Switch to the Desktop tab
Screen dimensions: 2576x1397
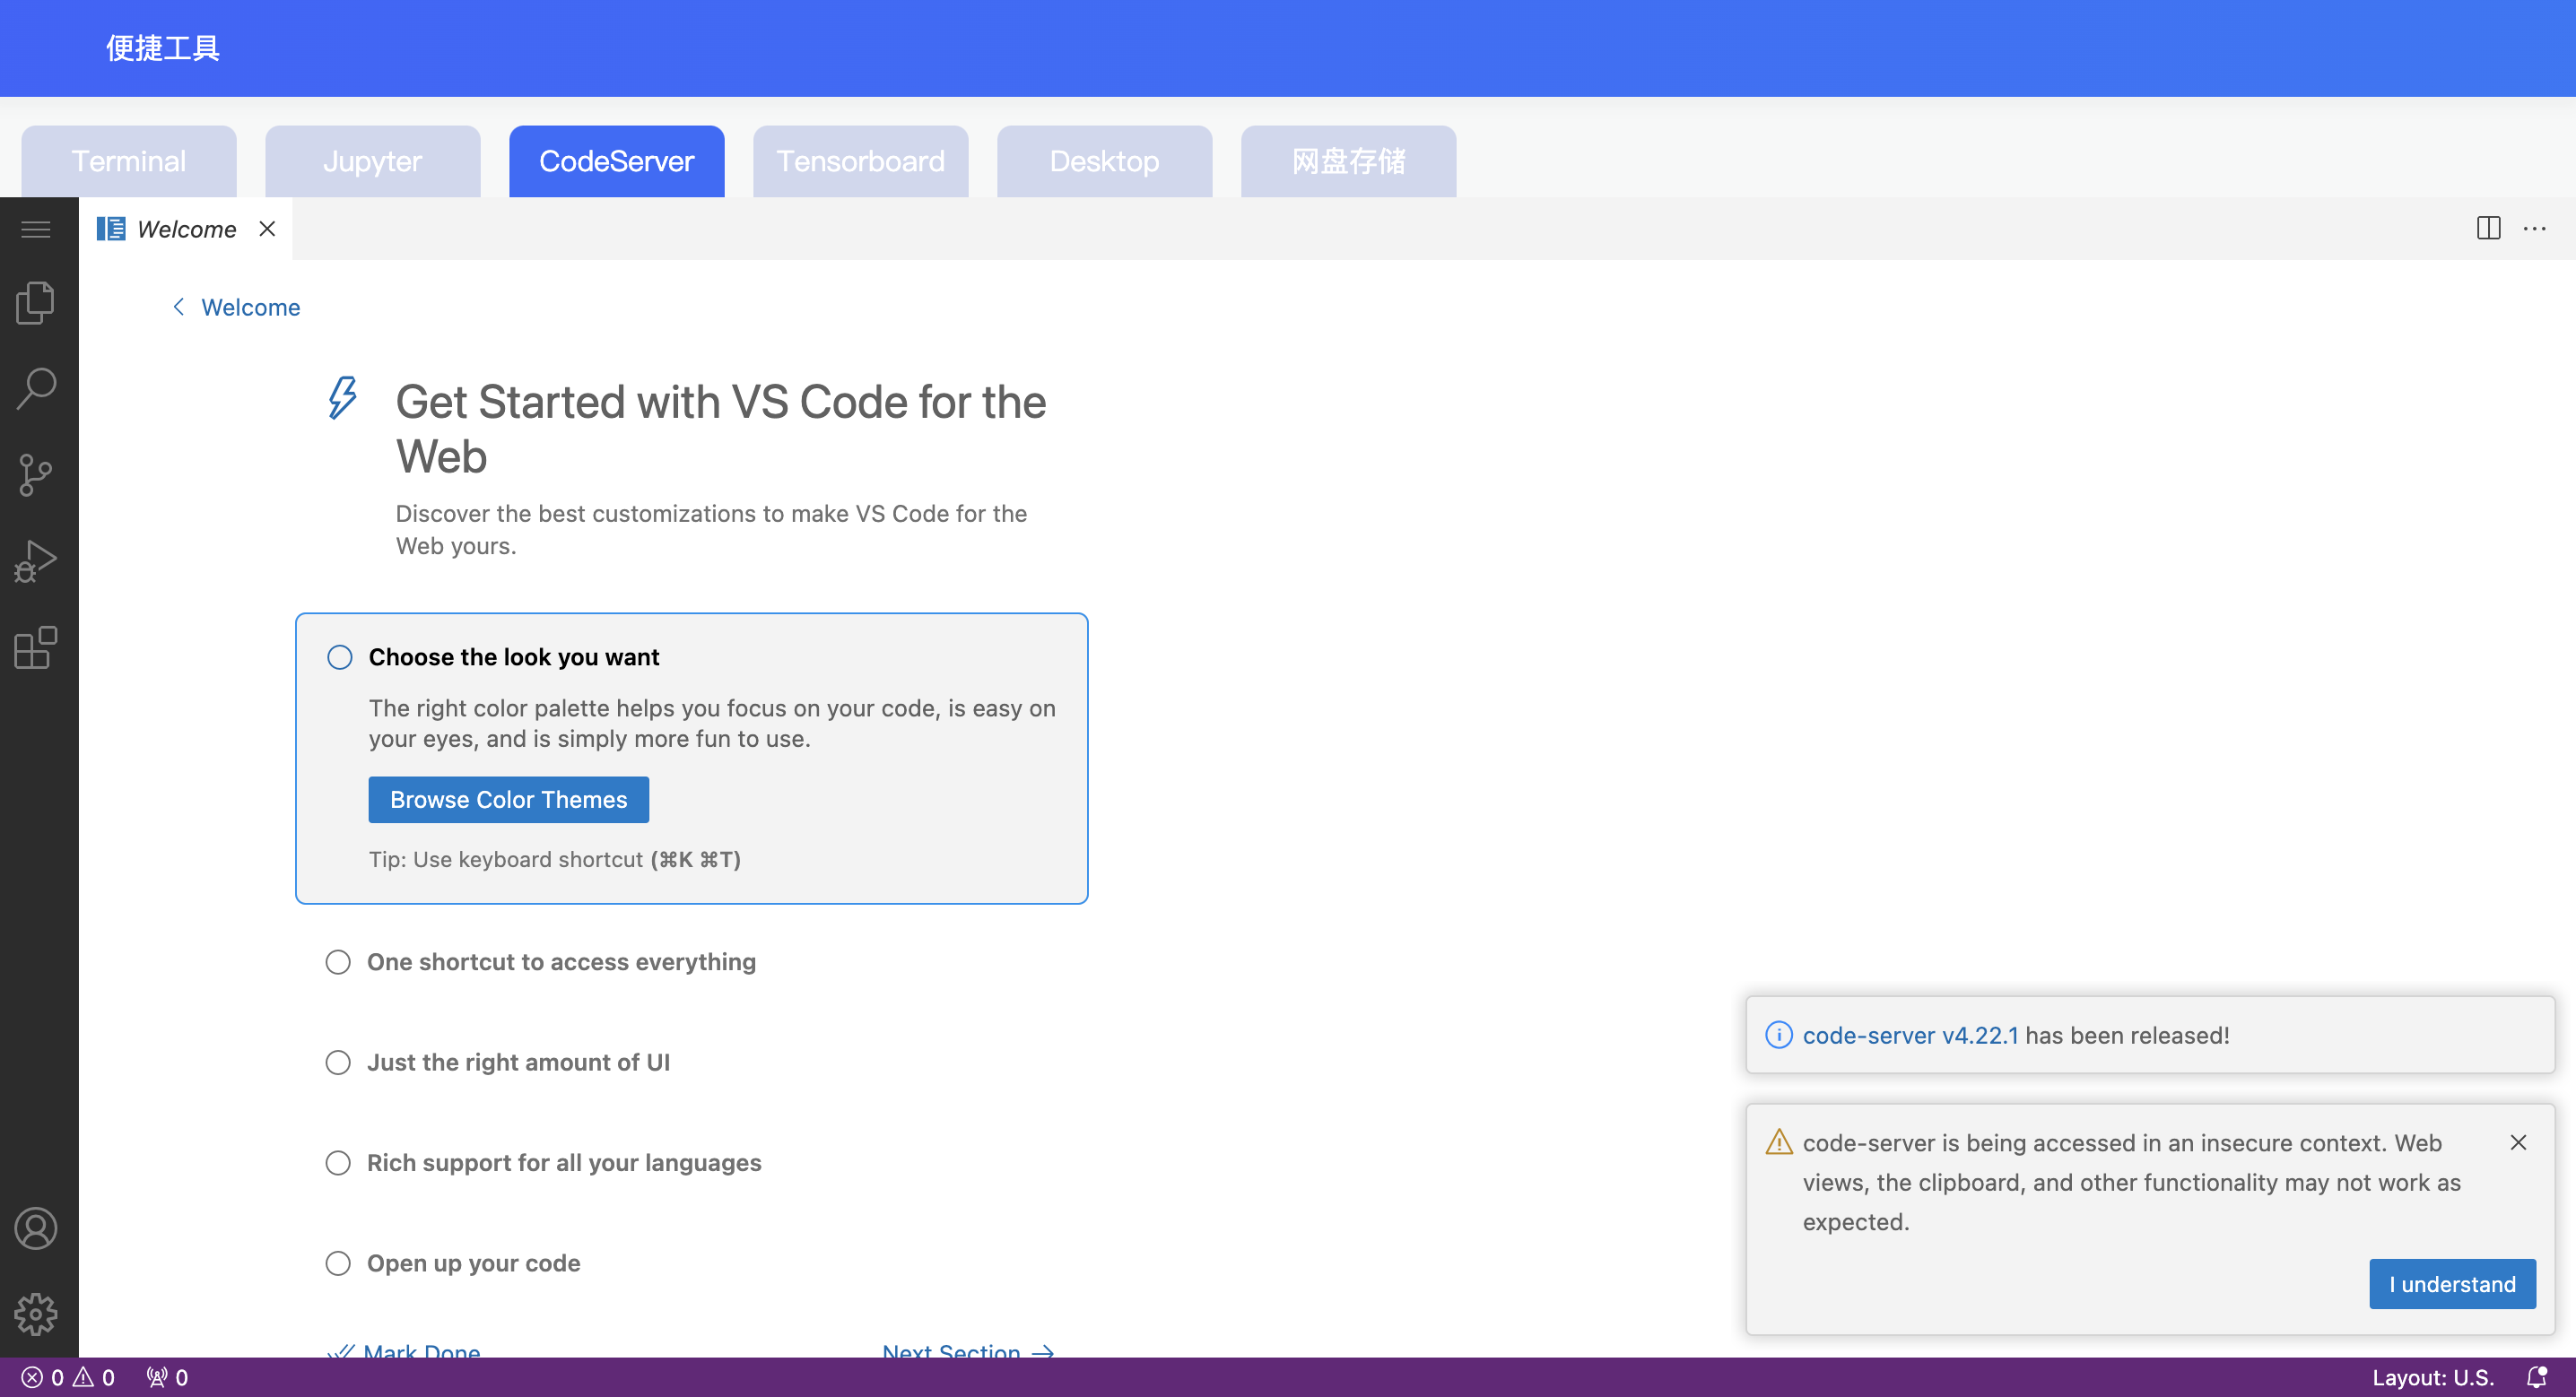pos(1105,161)
